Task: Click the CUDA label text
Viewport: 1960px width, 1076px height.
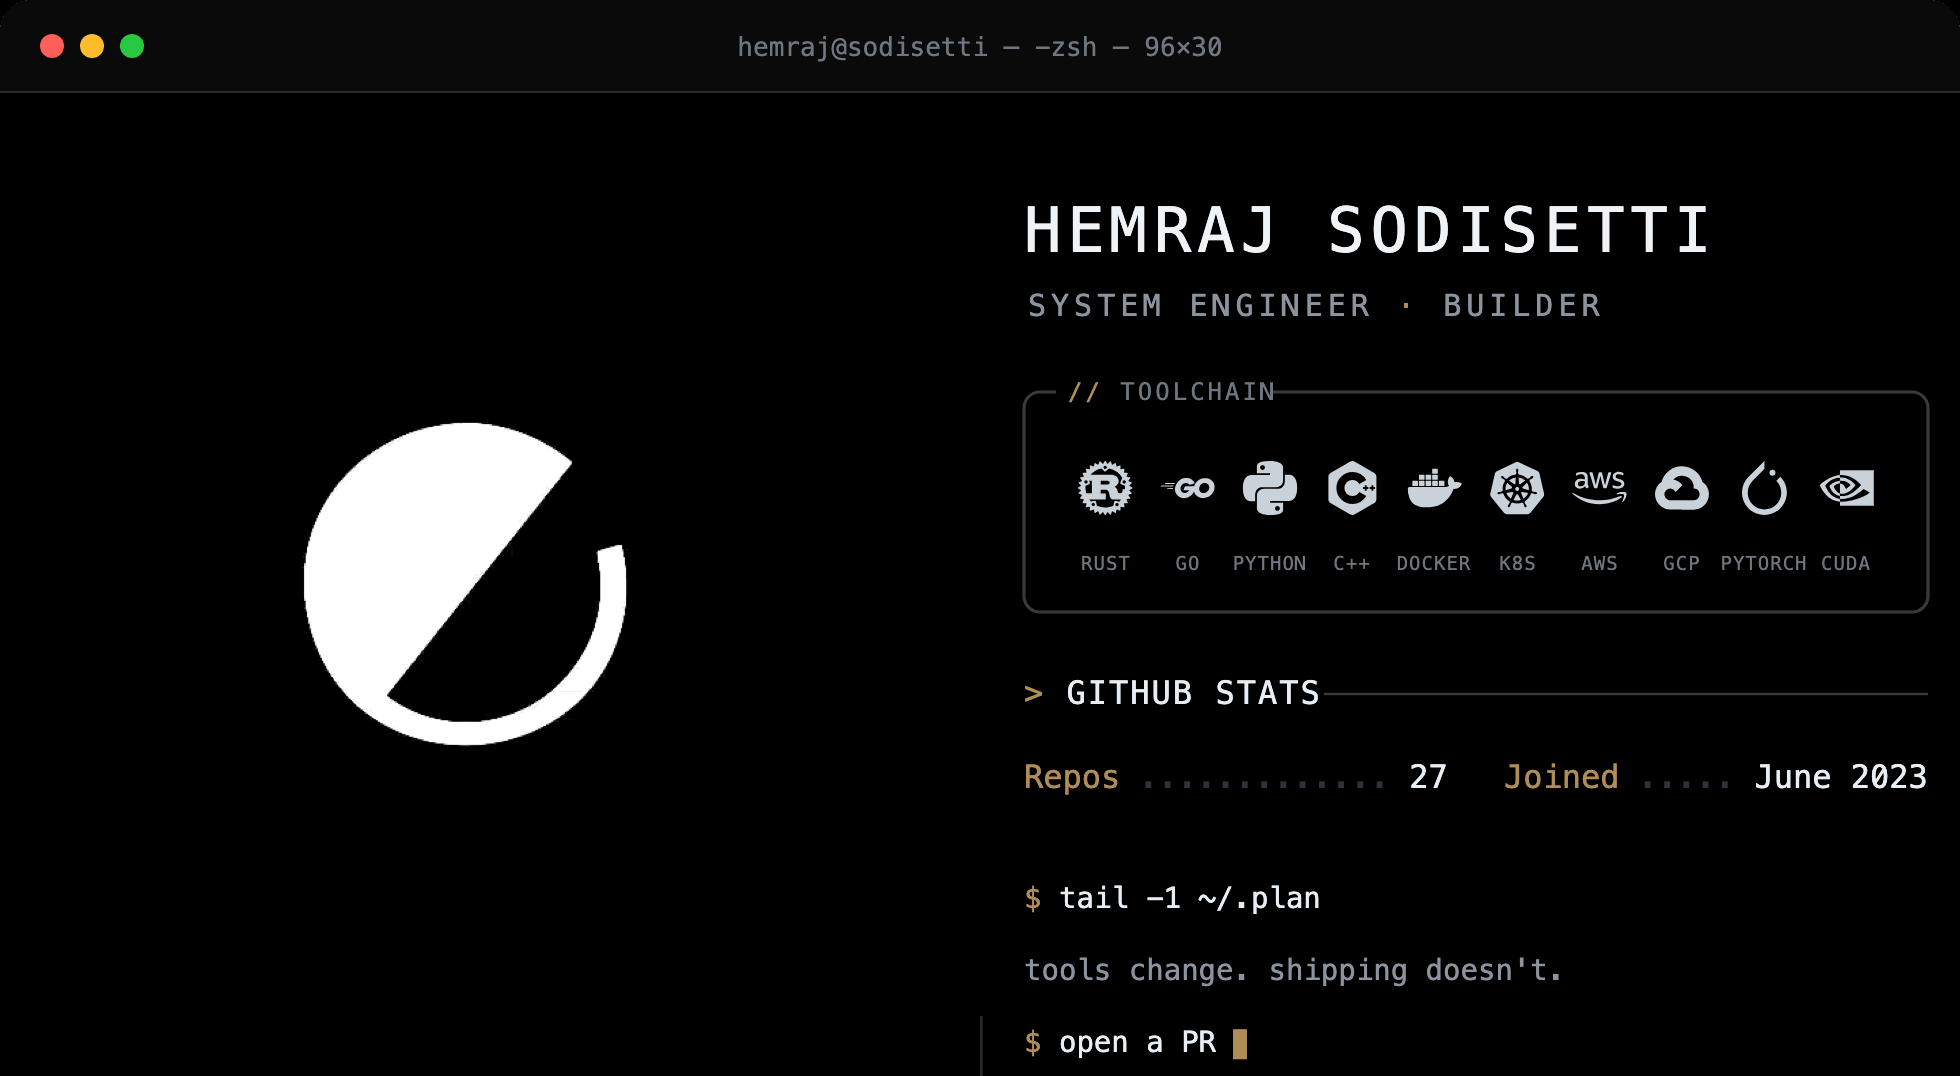Action: point(1846,563)
